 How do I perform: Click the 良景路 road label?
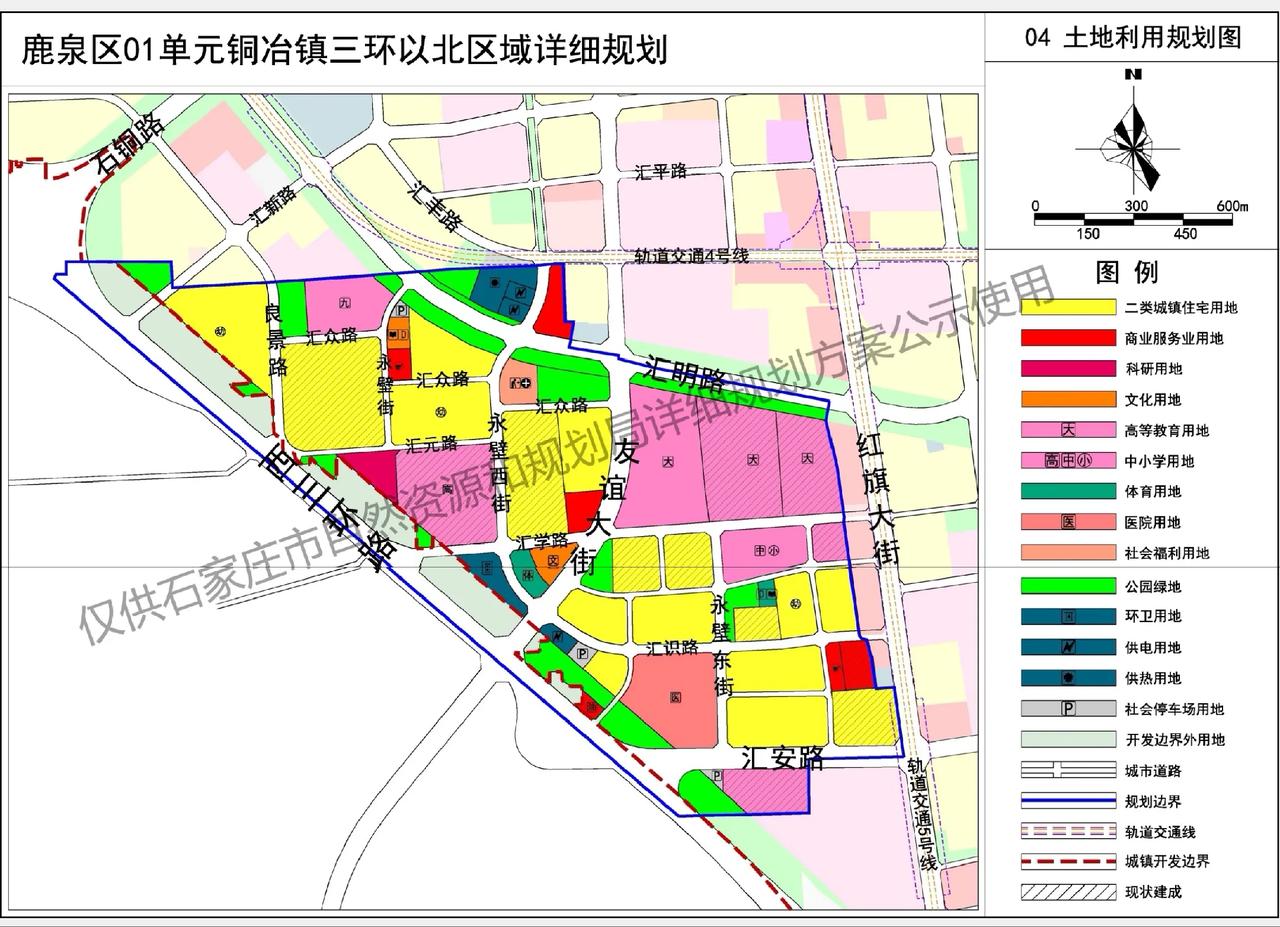tap(275, 340)
